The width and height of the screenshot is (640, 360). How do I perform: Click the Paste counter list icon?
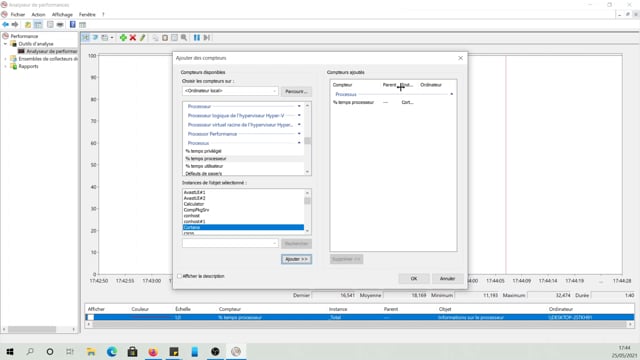coord(165,38)
